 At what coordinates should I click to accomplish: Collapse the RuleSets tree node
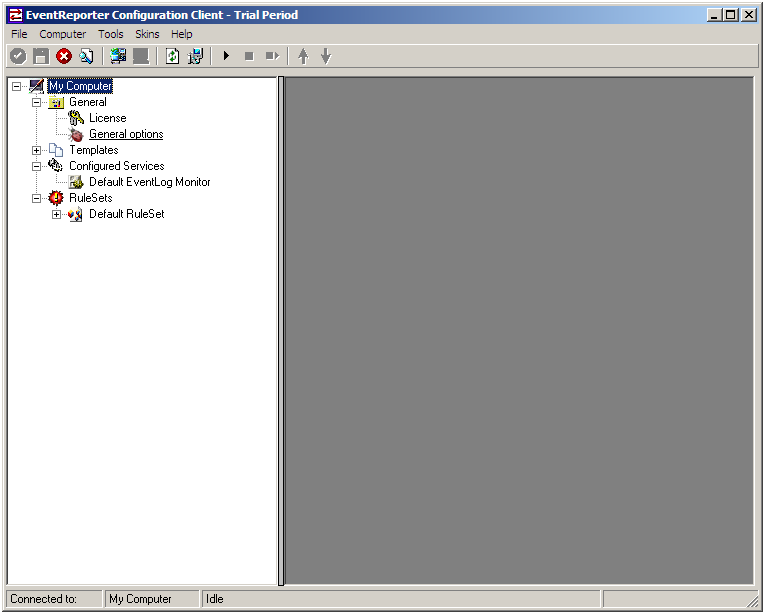tap(37, 198)
